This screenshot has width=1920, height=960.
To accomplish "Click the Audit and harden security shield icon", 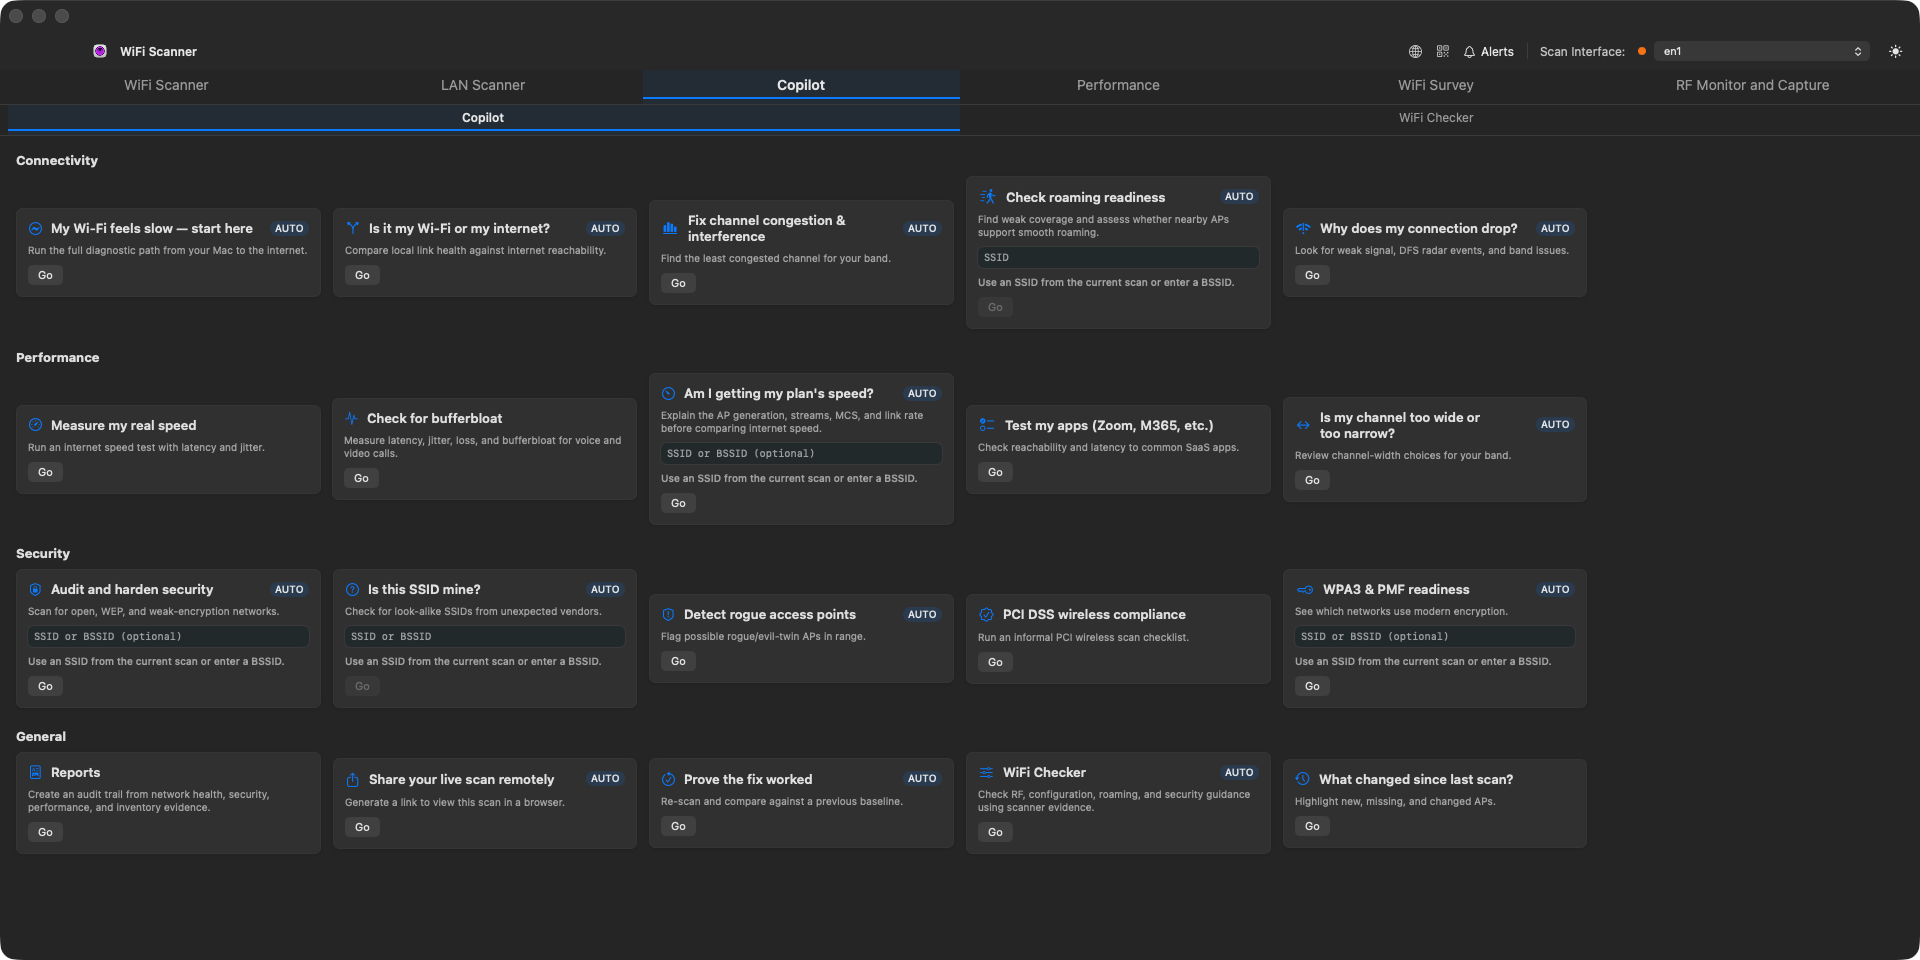I will pos(35,589).
